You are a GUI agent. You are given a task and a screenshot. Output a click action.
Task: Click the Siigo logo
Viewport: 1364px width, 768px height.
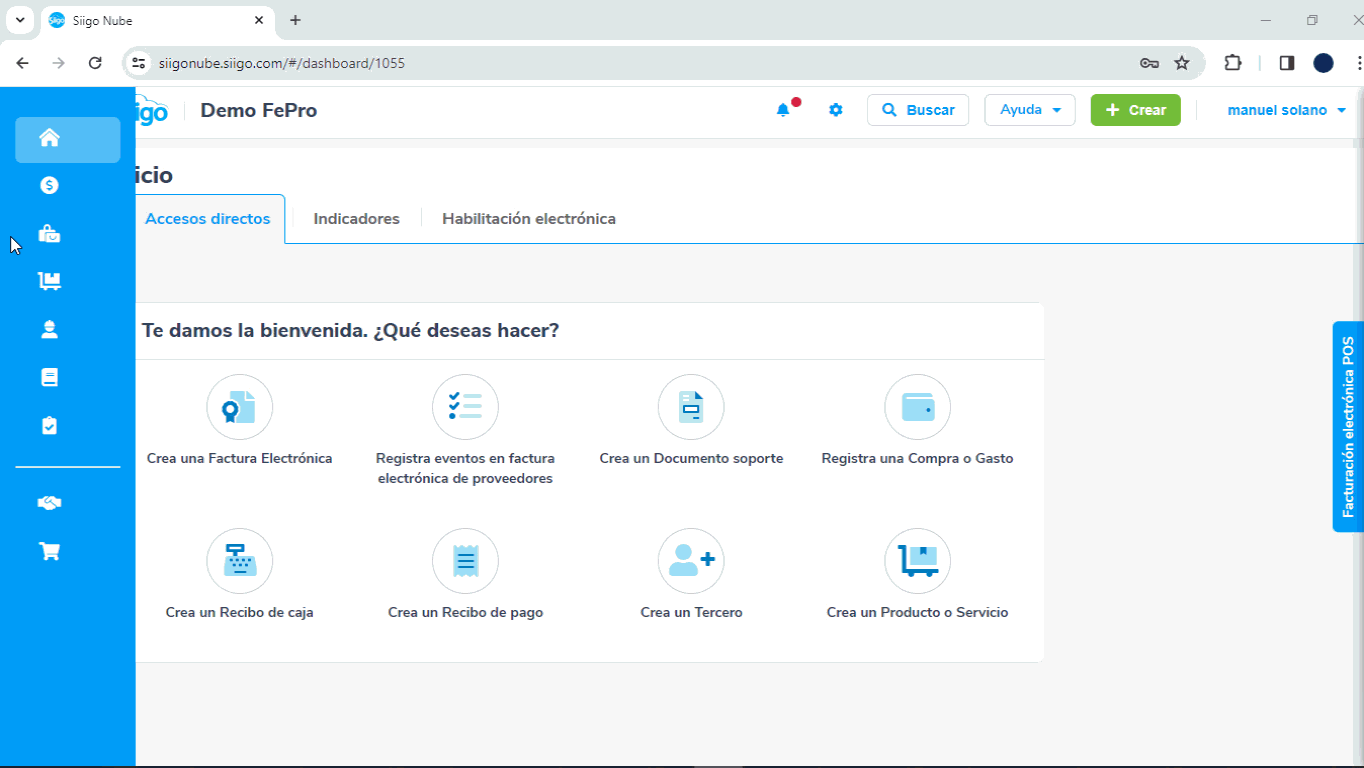(152, 110)
